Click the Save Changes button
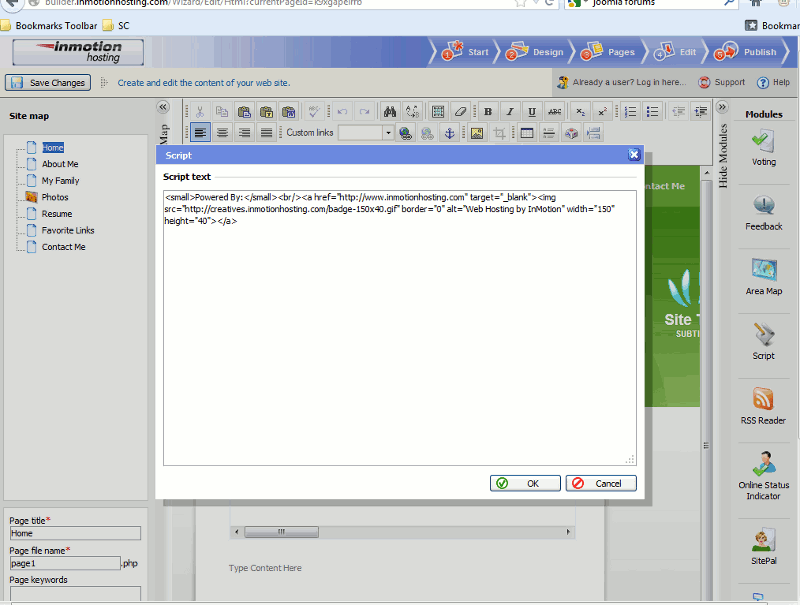The height and width of the screenshot is (605, 800). (48, 83)
